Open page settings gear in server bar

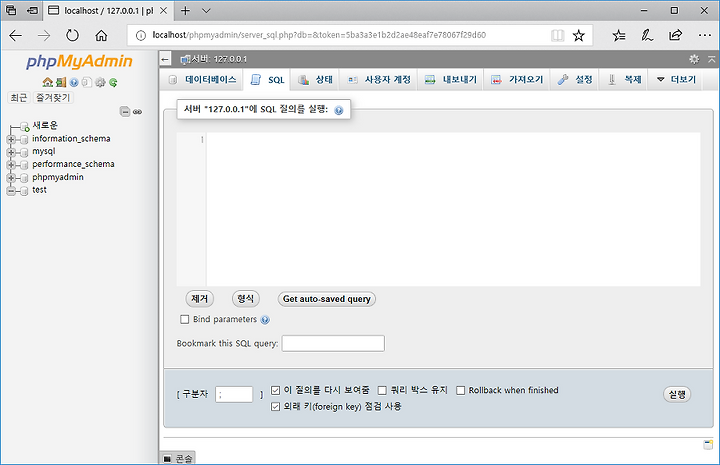(694, 59)
